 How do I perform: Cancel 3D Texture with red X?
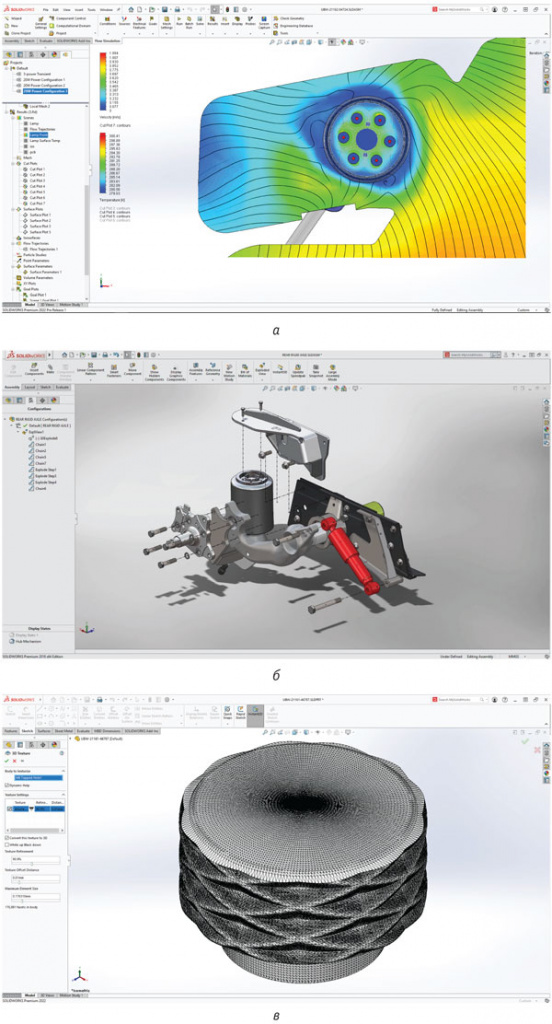[14, 761]
